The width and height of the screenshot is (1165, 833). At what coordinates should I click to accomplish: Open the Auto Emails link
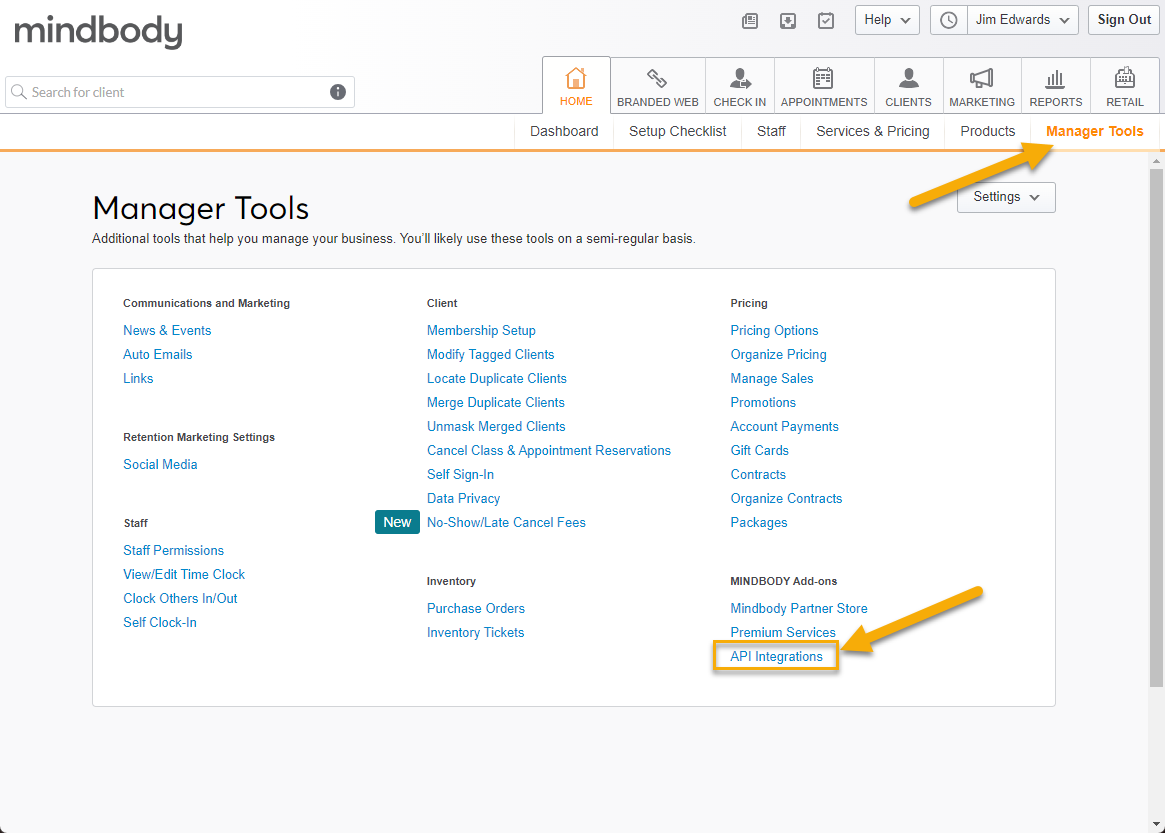[x=158, y=354]
